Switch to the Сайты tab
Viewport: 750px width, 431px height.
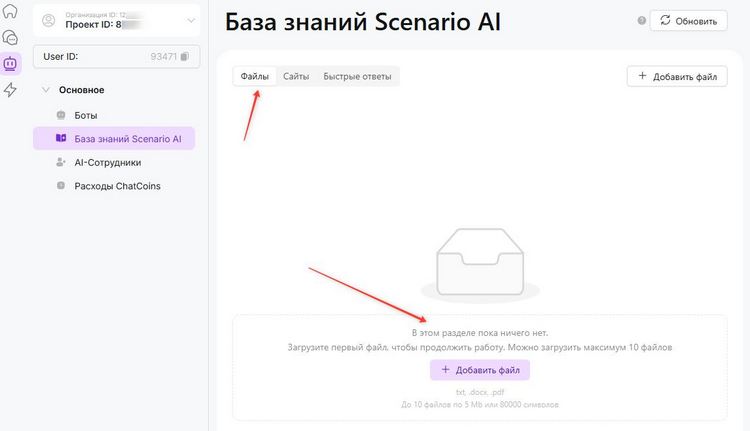pos(296,76)
